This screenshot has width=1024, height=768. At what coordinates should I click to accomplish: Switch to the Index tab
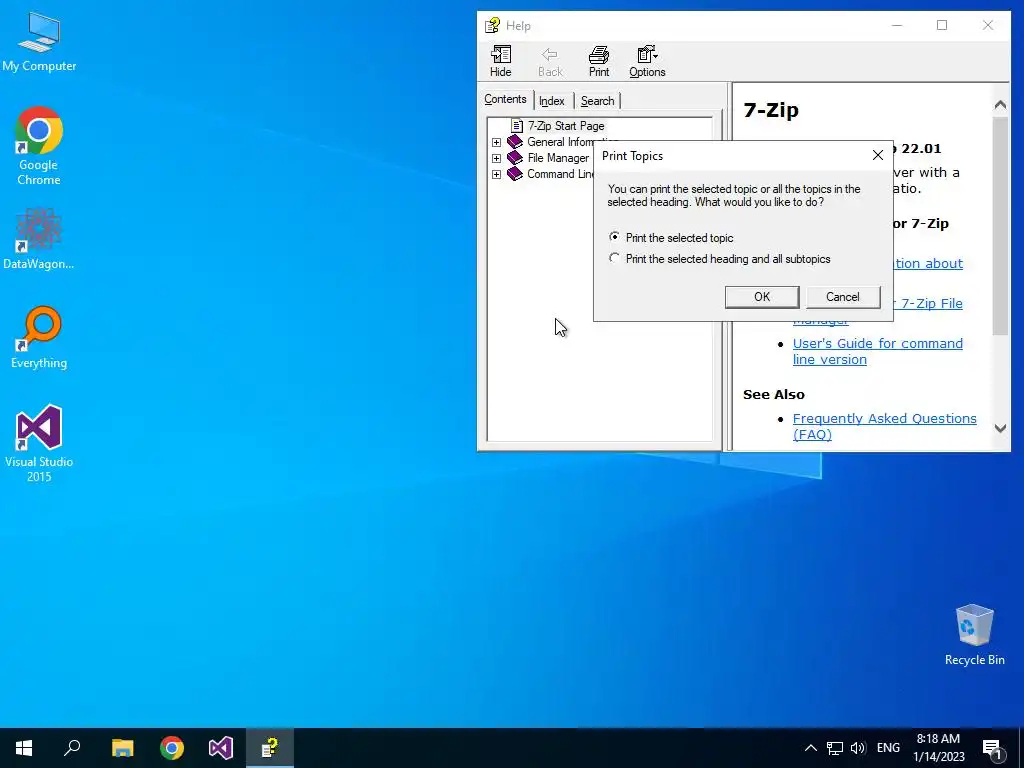552,101
